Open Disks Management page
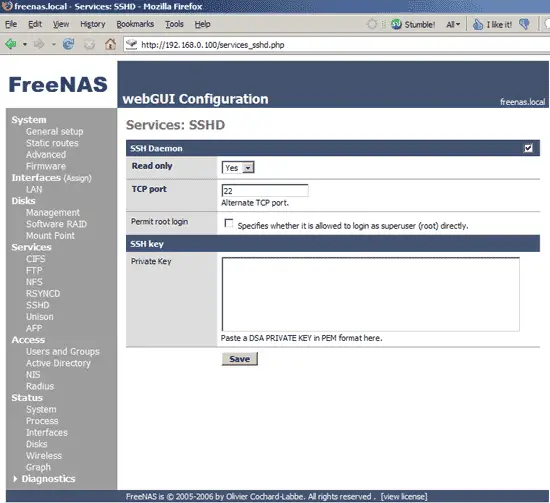This screenshot has width=550, height=503. (53, 213)
